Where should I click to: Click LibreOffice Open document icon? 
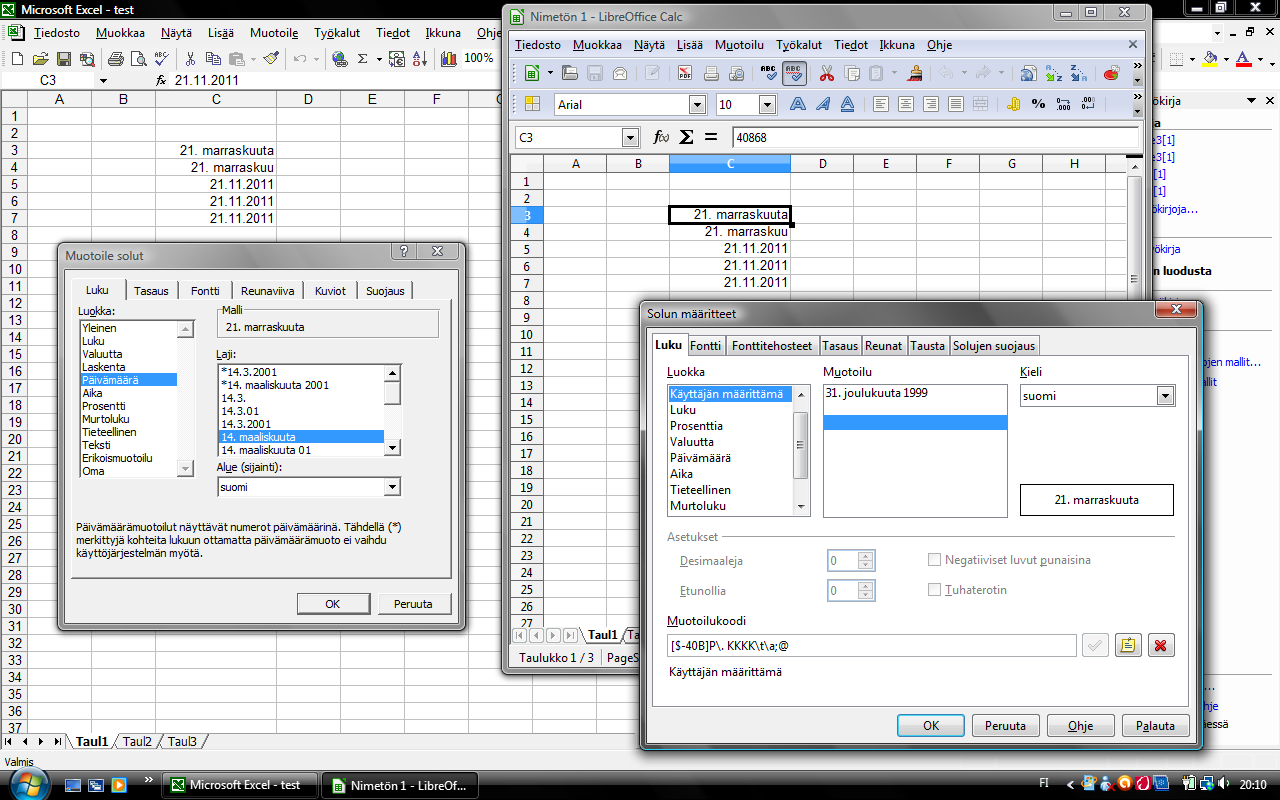pos(570,73)
